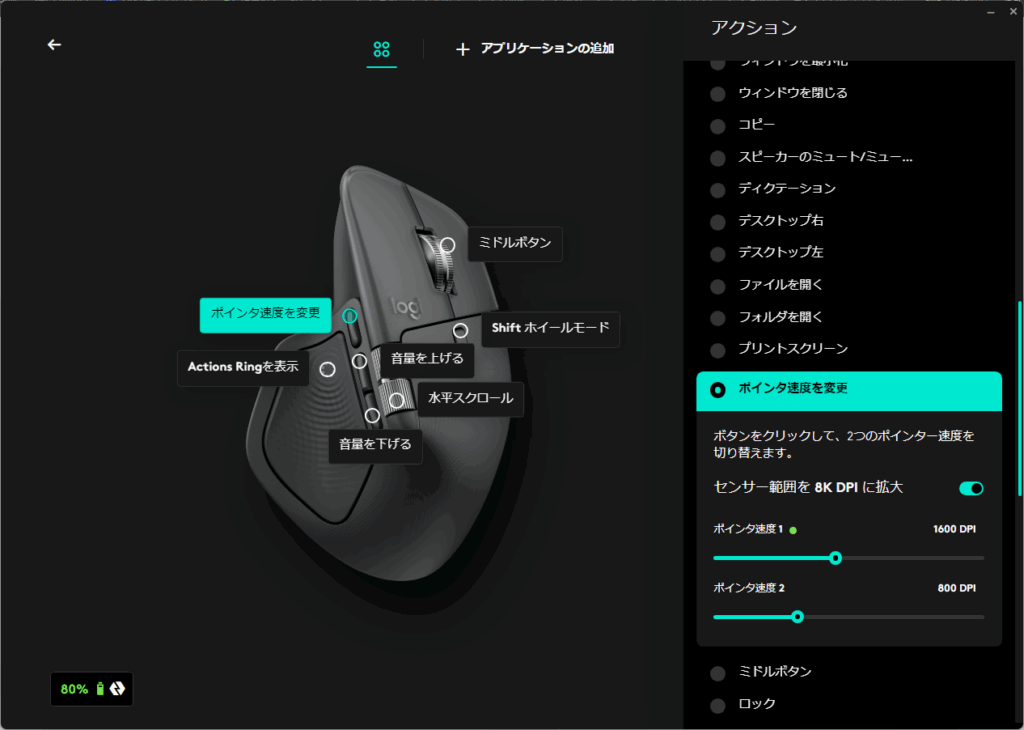This screenshot has height=730, width=1024.
Task: Open the all-applications grid icon tab
Action: [x=381, y=49]
